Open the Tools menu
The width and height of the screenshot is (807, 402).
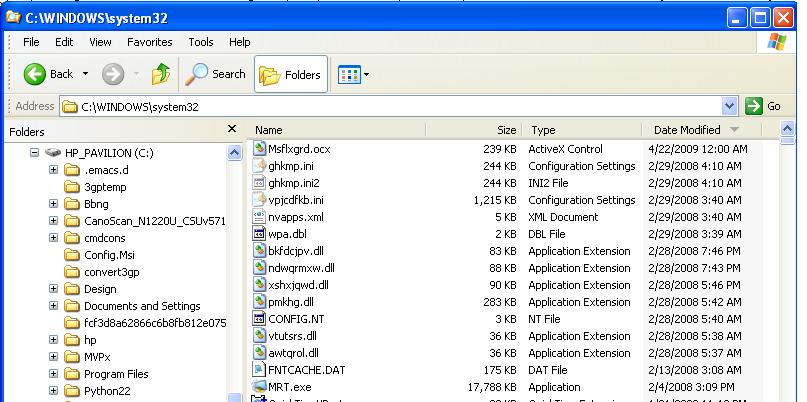pos(201,42)
